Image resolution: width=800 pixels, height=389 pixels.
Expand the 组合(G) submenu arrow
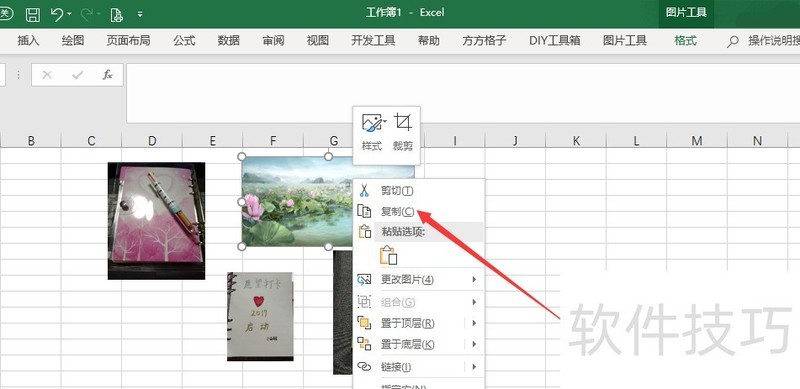pyautogui.click(x=474, y=302)
